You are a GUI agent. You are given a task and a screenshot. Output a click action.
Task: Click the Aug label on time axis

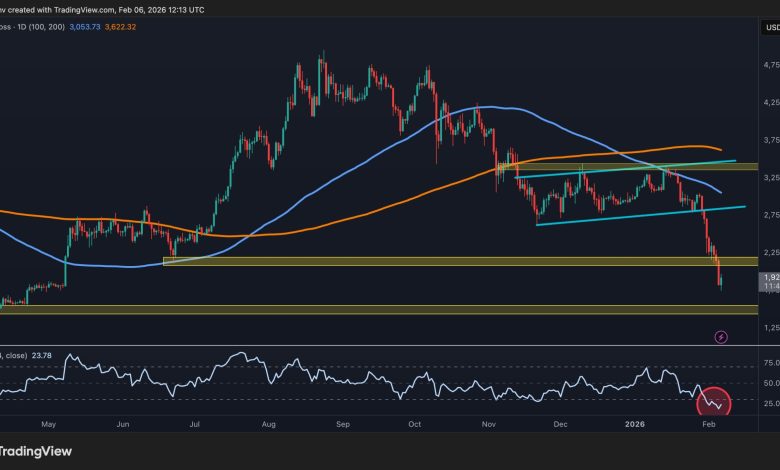pyautogui.click(x=268, y=424)
